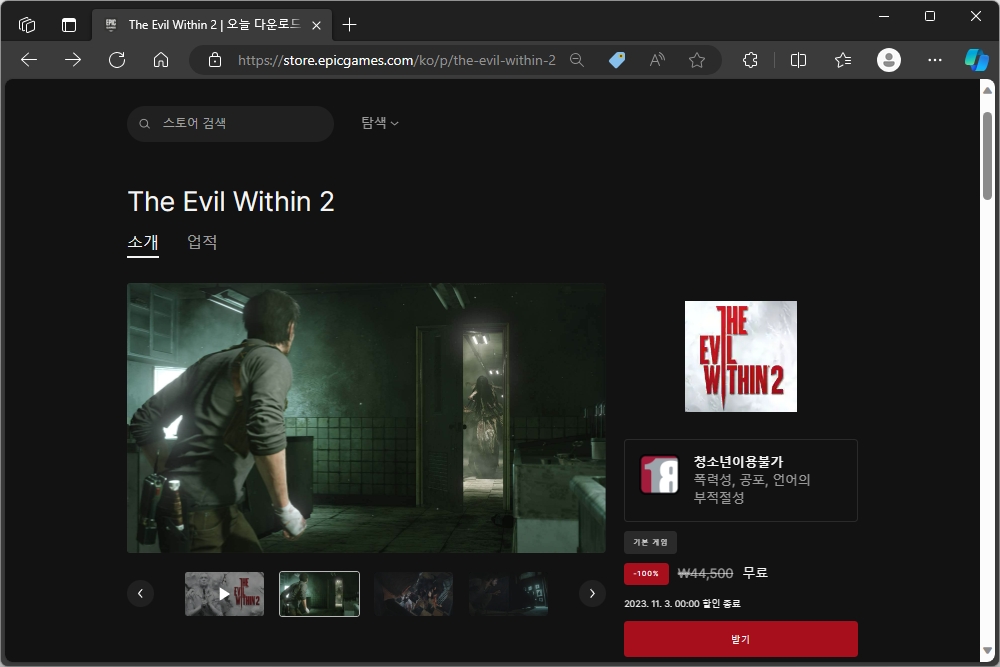Image resolution: width=1000 pixels, height=667 pixels.
Task: Open the shopping price tag icon
Action: click(x=617, y=60)
